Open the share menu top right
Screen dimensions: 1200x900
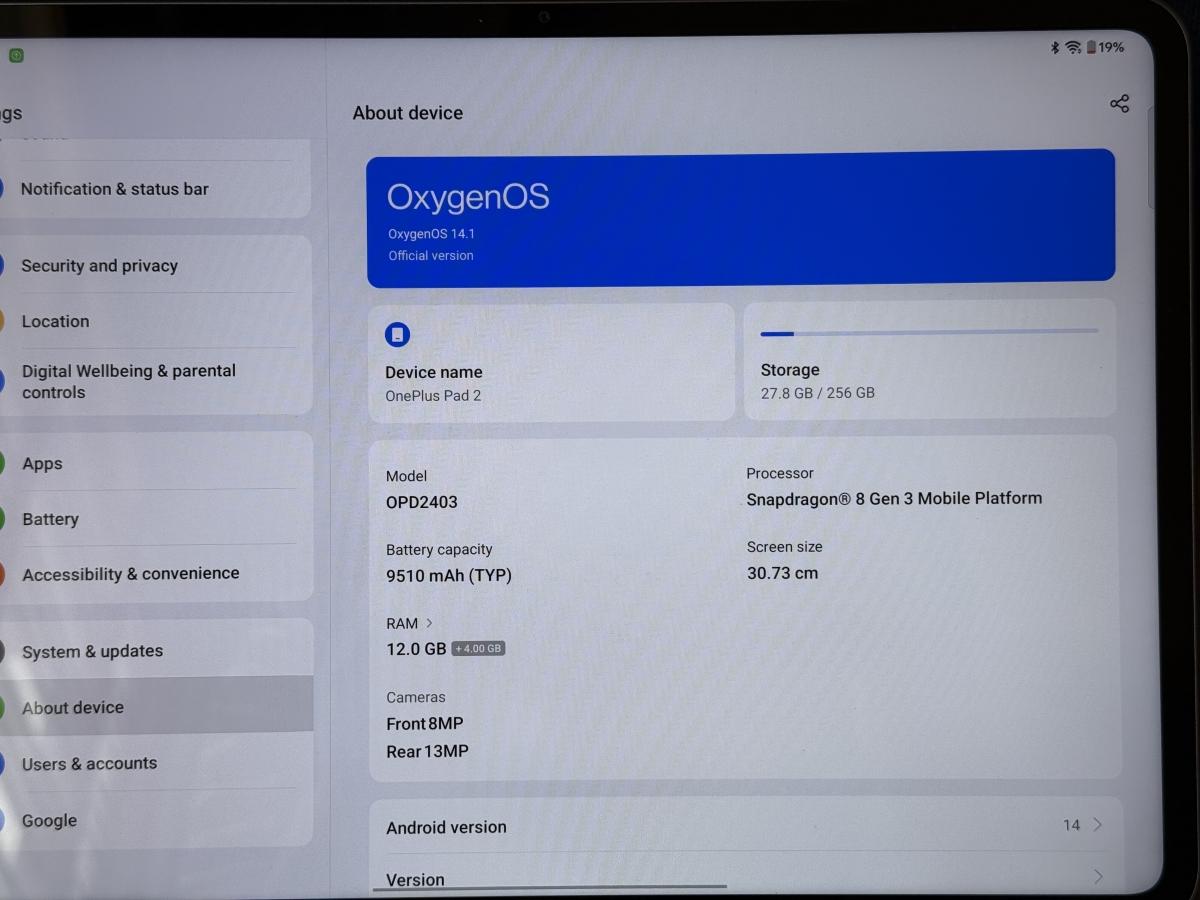[x=1119, y=102]
